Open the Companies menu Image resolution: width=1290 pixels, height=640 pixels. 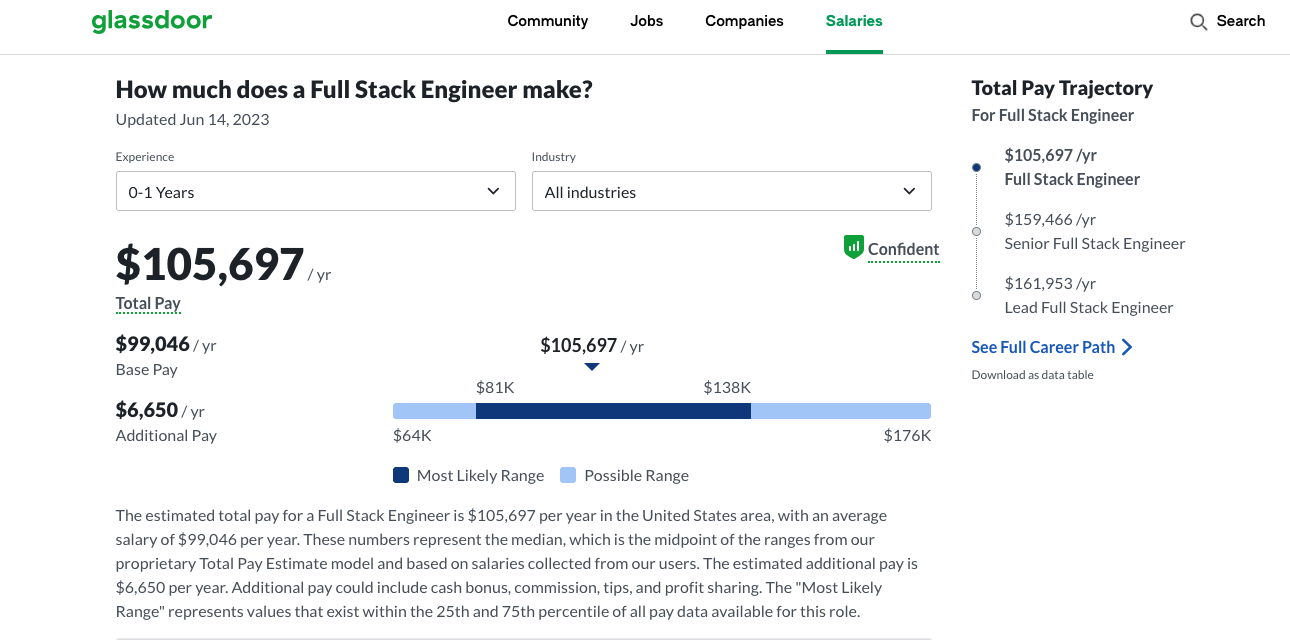click(744, 21)
